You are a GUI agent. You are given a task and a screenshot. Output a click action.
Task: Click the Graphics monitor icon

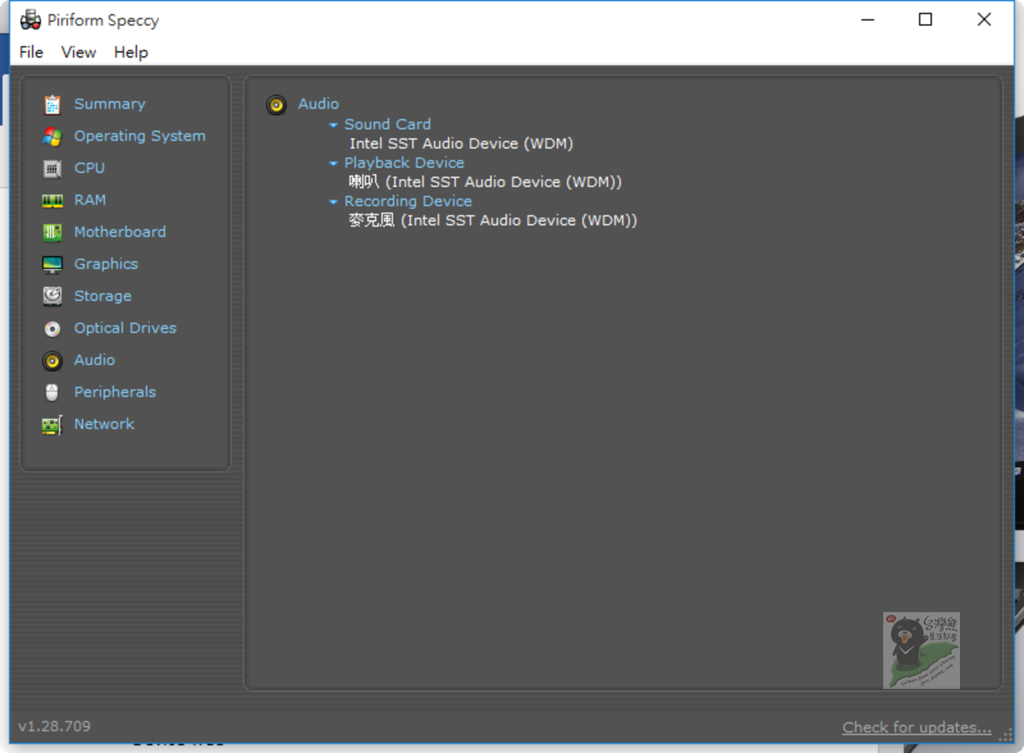click(x=52, y=264)
